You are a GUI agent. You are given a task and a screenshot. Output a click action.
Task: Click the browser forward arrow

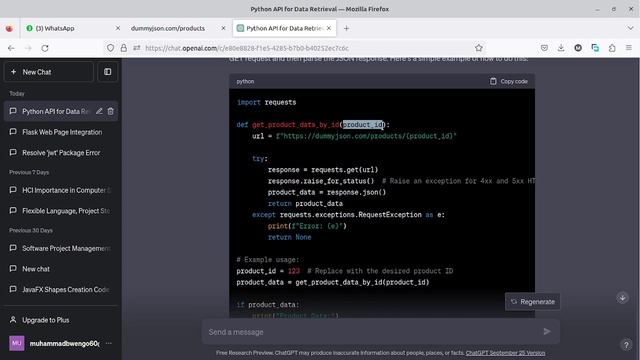click(x=28, y=48)
